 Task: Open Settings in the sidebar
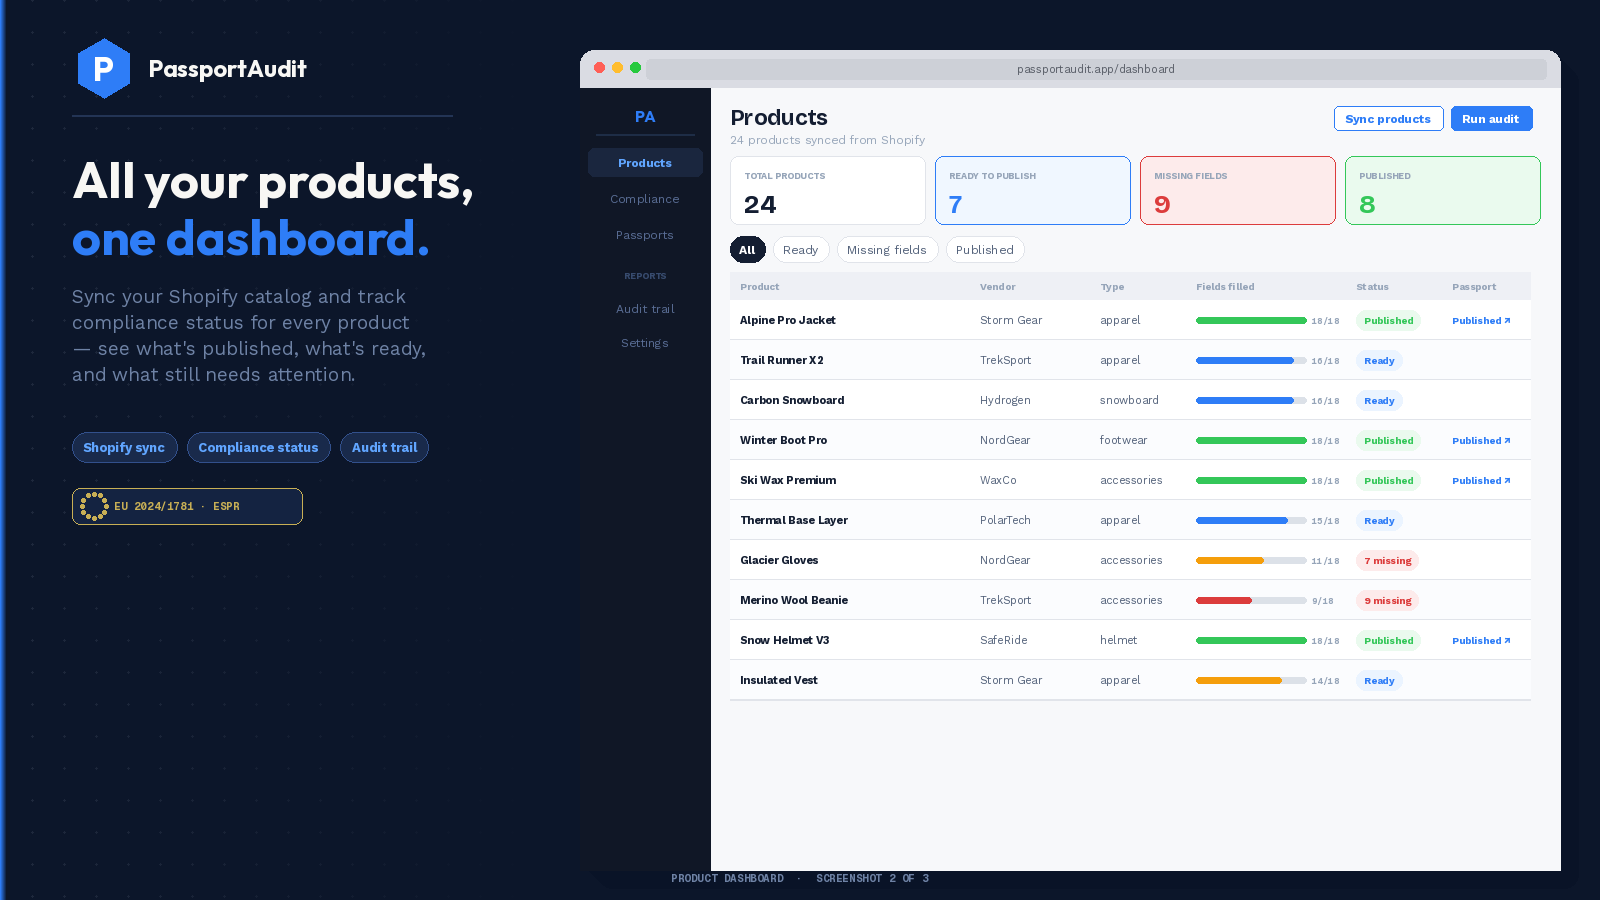[x=645, y=343]
